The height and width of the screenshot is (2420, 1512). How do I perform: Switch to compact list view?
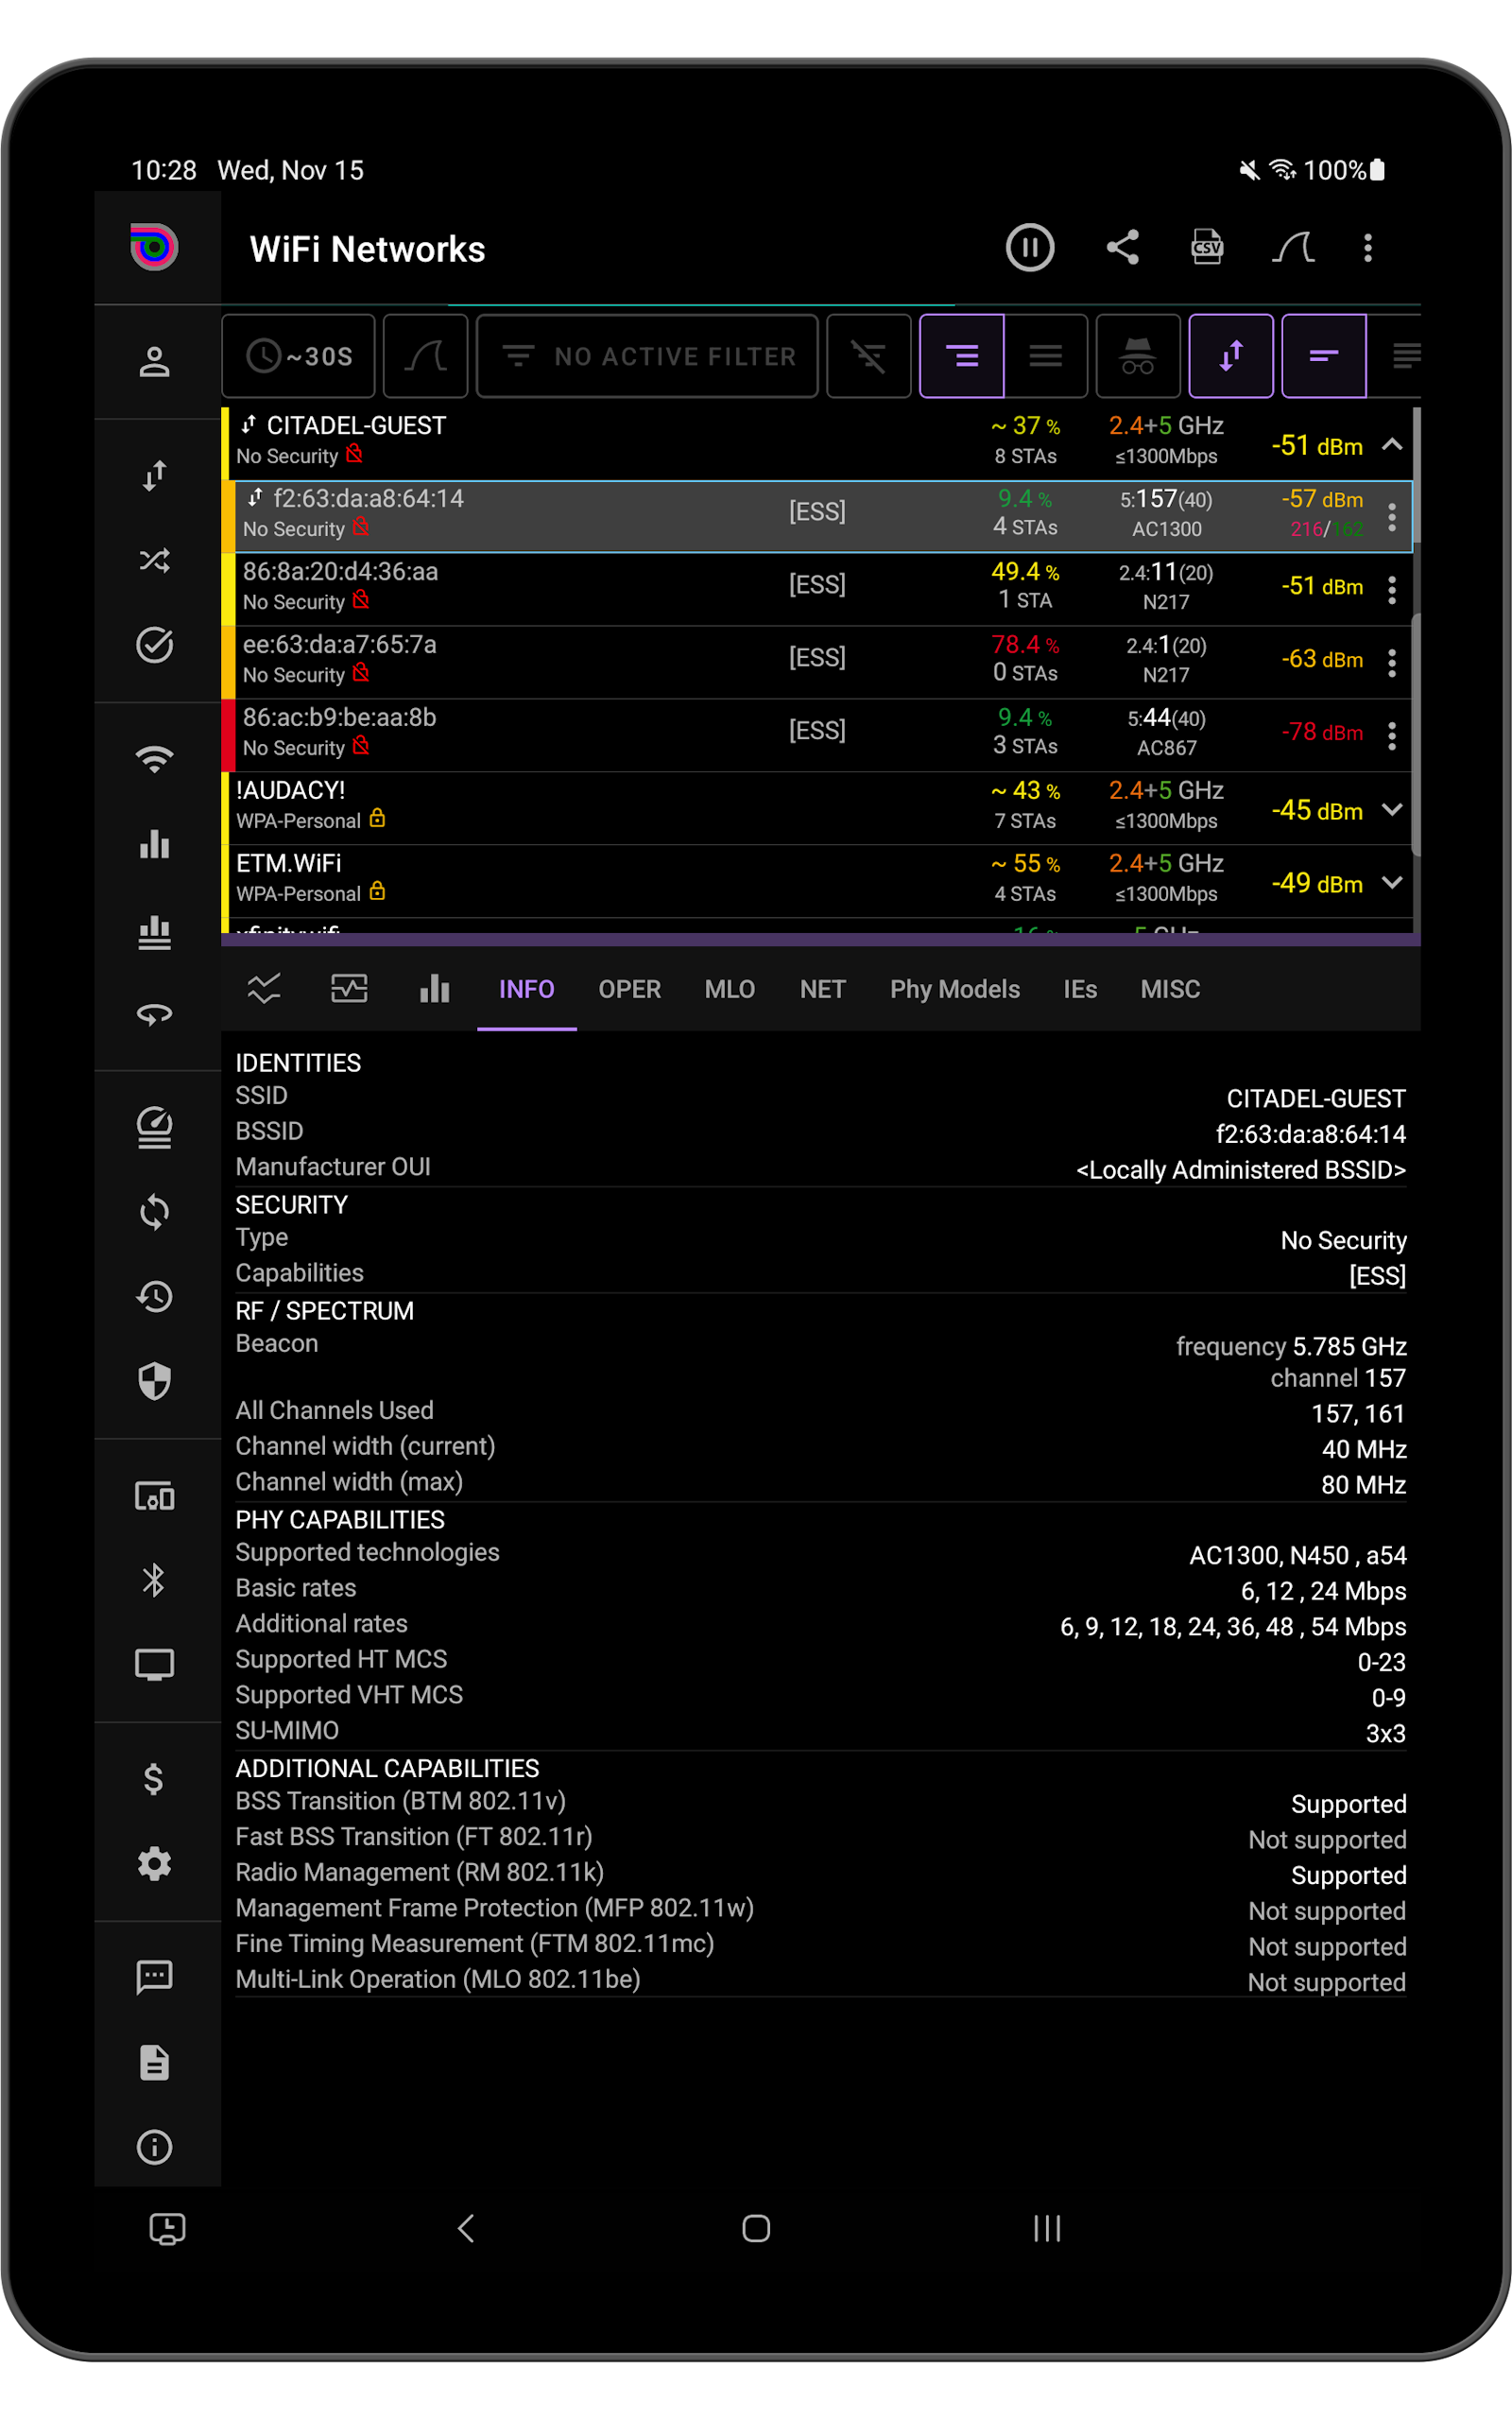[x=1046, y=356]
